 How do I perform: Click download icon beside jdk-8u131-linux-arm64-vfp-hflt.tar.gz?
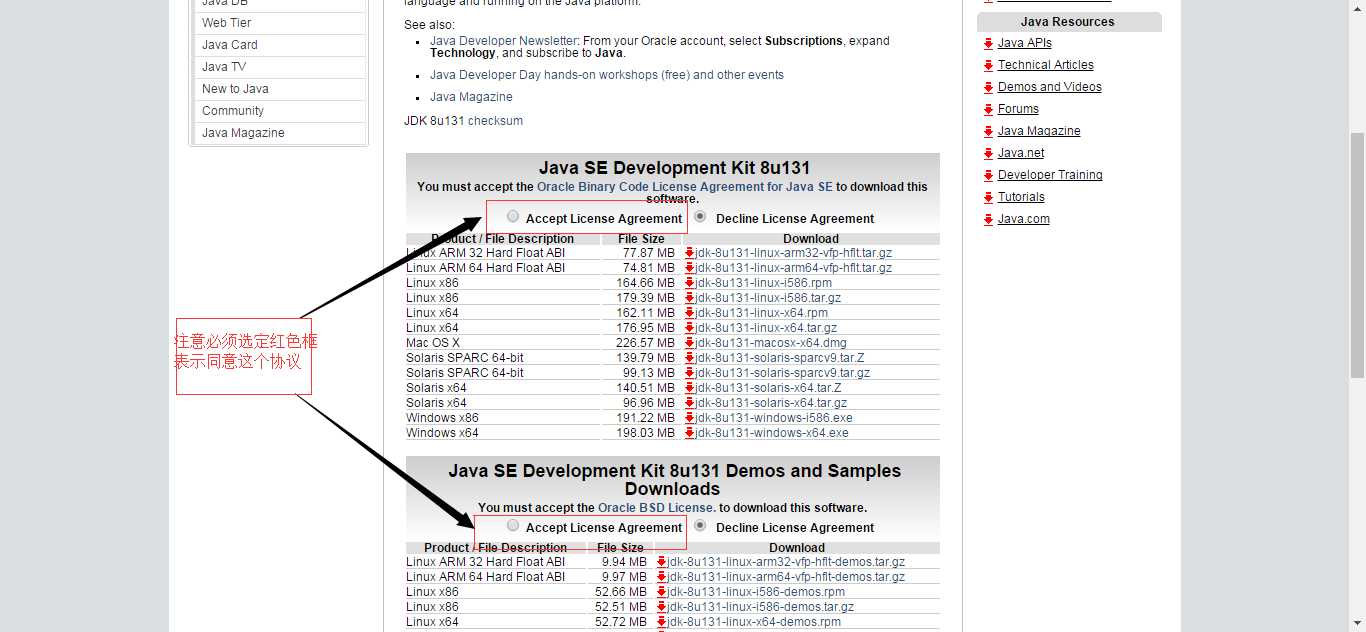pos(690,268)
